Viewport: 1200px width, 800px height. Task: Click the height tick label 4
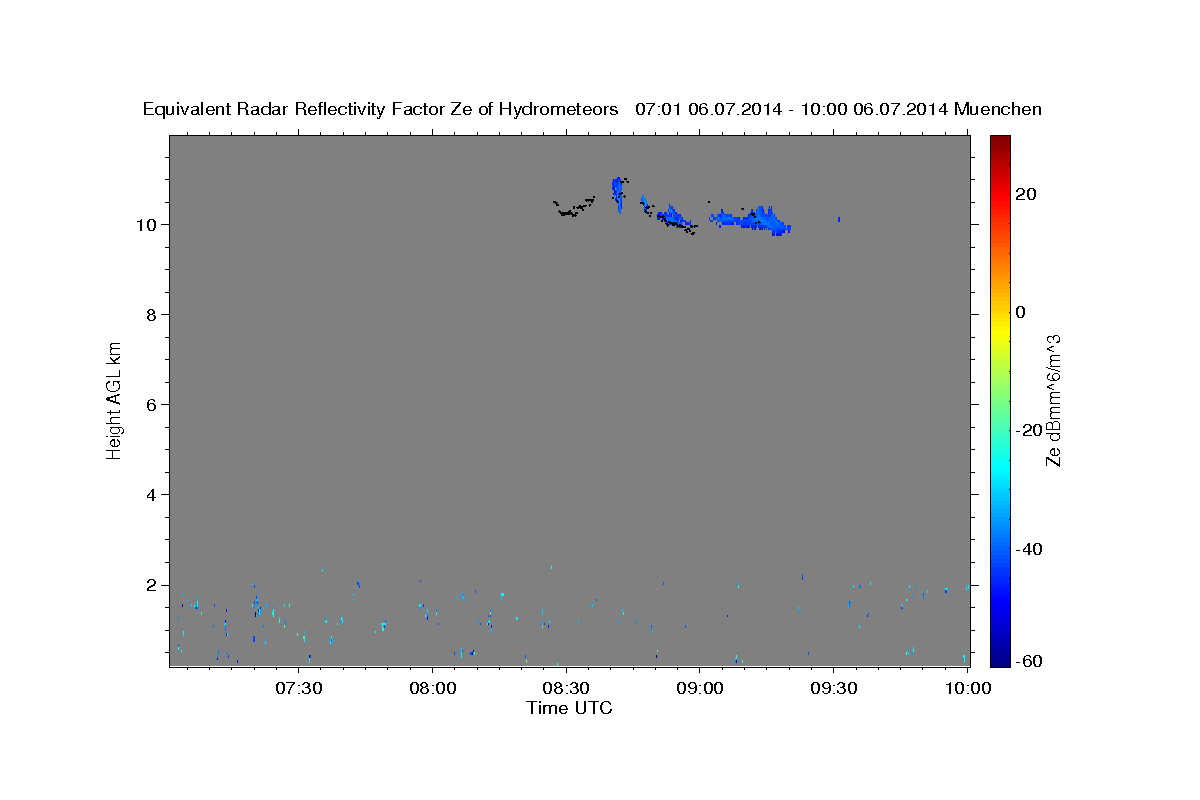(152, 495)
